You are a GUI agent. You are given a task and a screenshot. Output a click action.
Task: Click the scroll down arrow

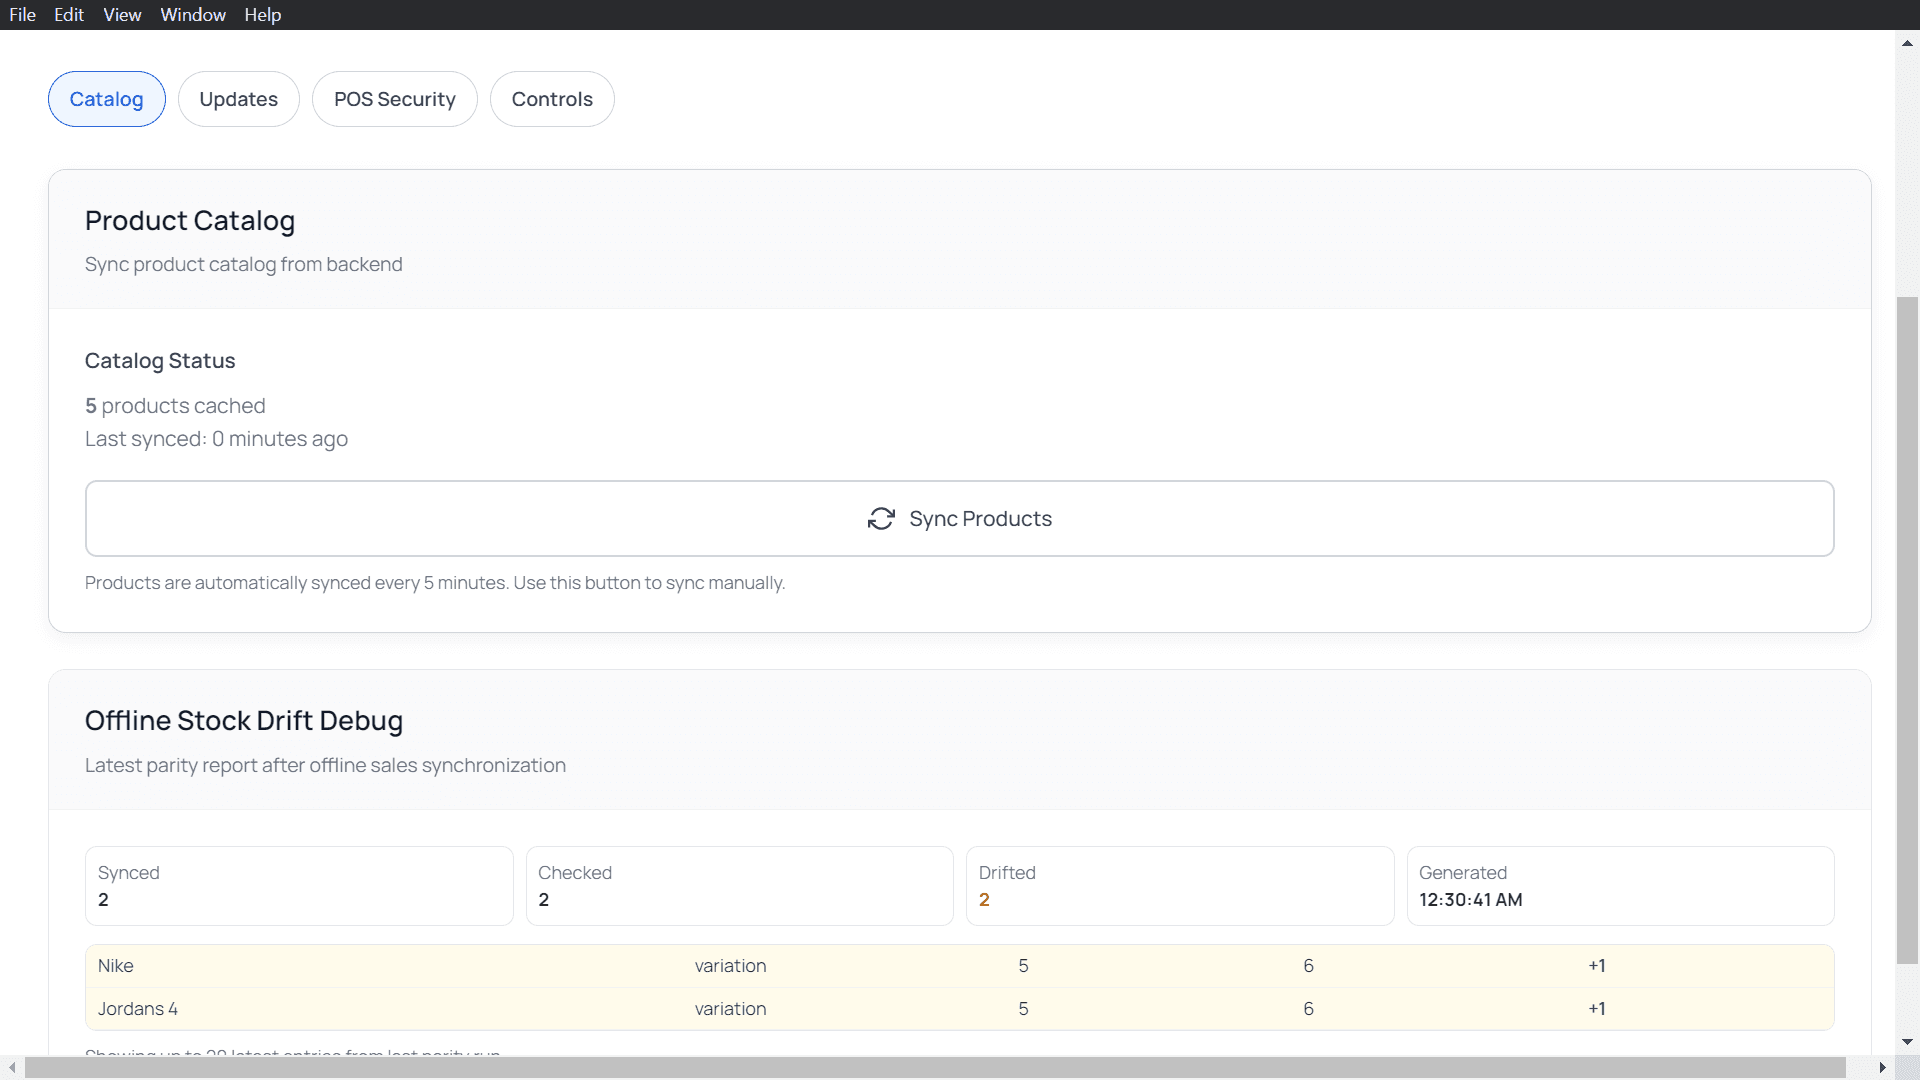coord(1908,1042)
